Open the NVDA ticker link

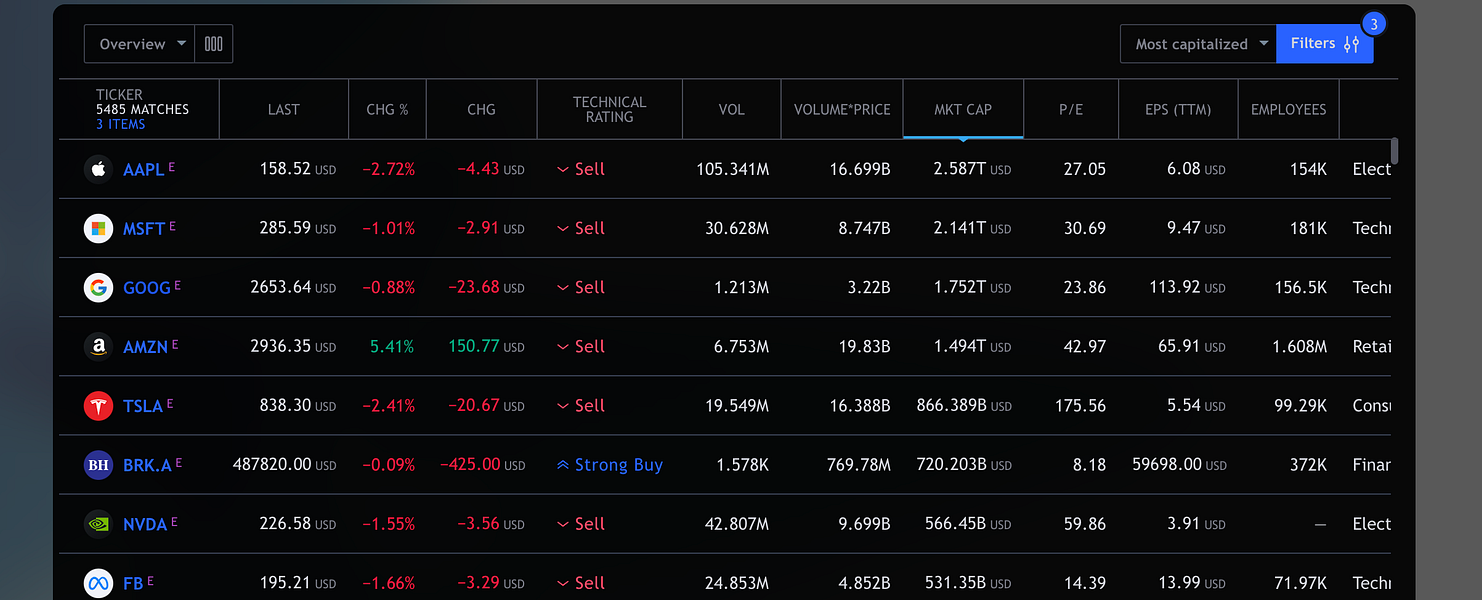pos(145,524)
